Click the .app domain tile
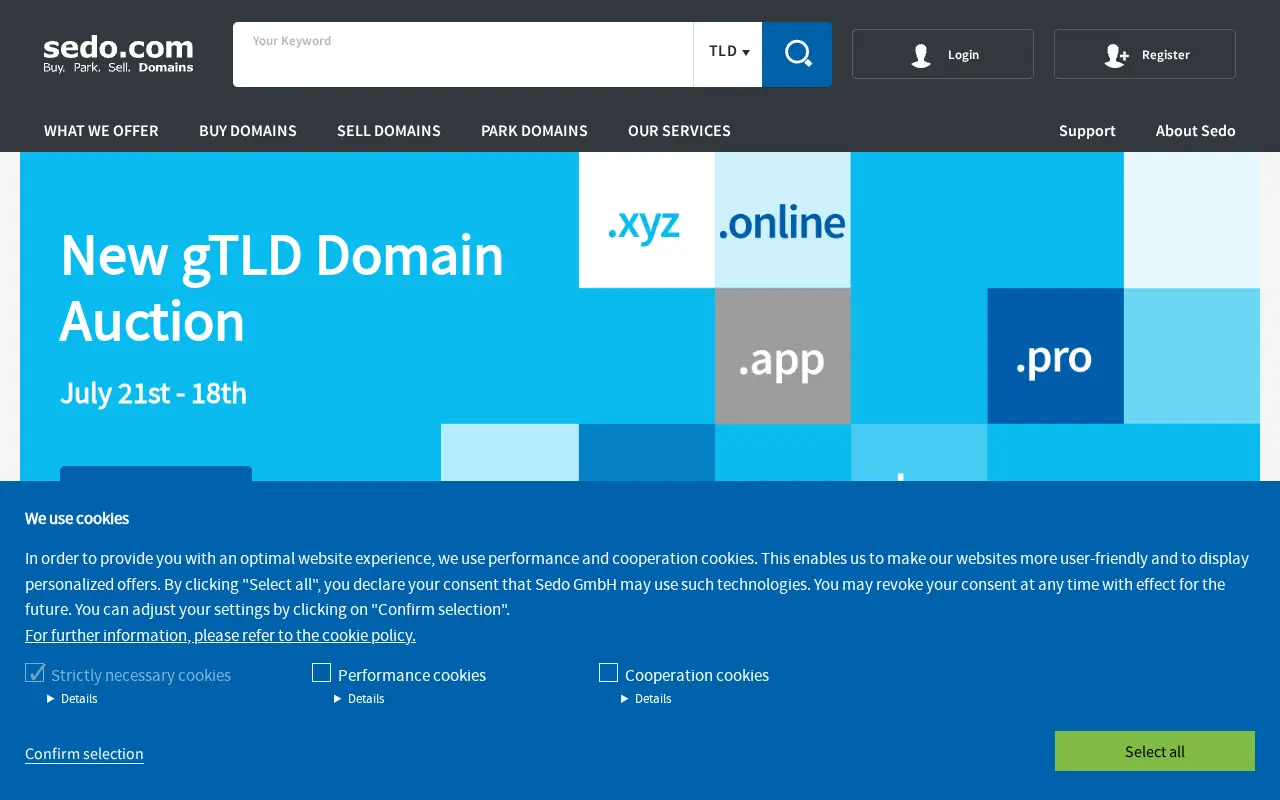Screen dimensions: 1280x800 pos(783,356)
